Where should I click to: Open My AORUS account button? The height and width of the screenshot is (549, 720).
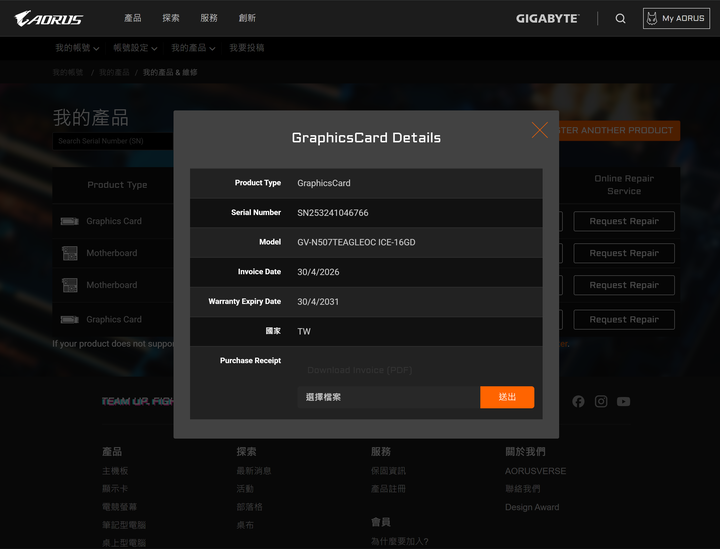click(676, 18)
